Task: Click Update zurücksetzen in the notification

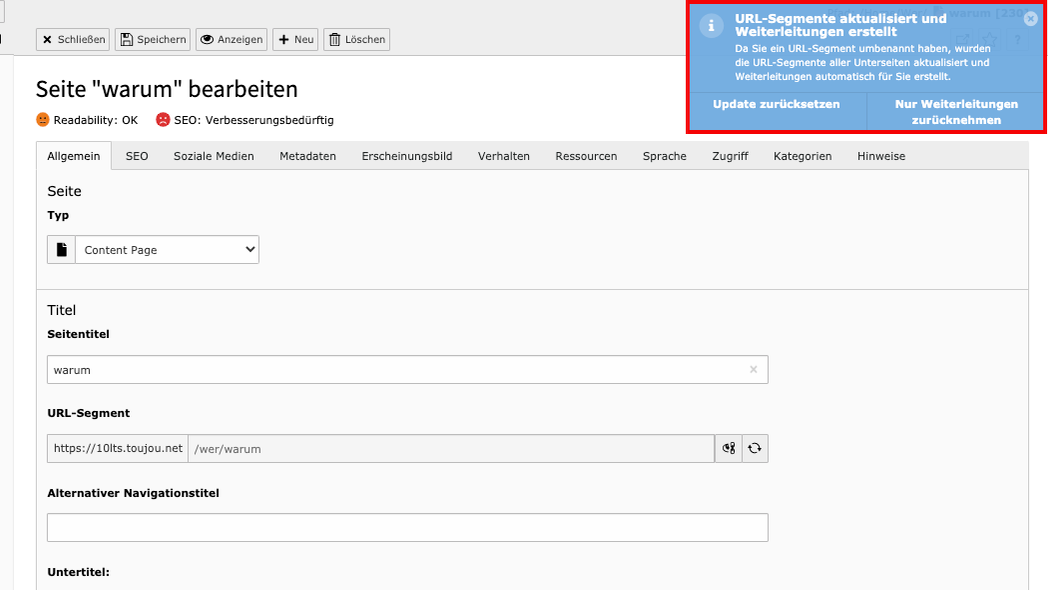Action: (x=776, y=105)
